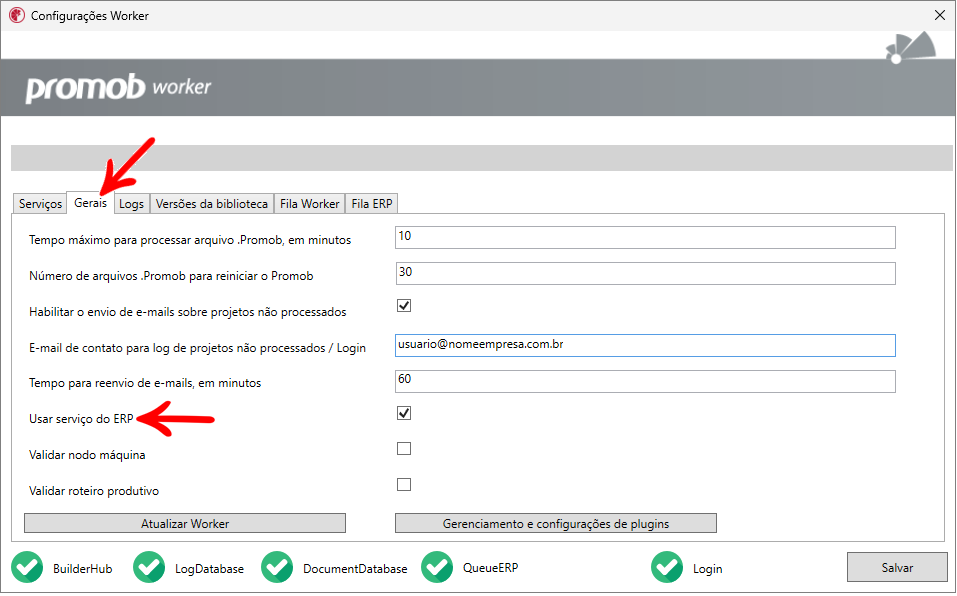
Task: Open Gerenciamento e configurações de plugins
Action: tap(556, 523)
